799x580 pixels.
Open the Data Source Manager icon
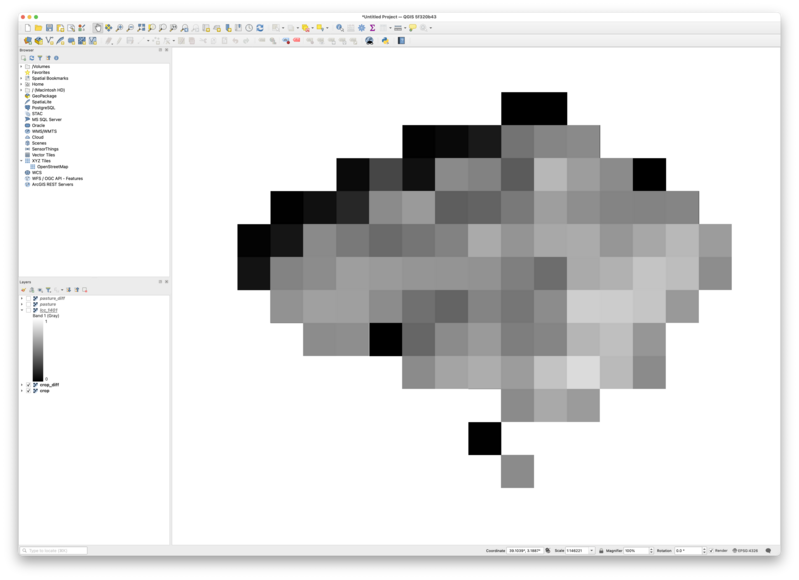[28, 41]
